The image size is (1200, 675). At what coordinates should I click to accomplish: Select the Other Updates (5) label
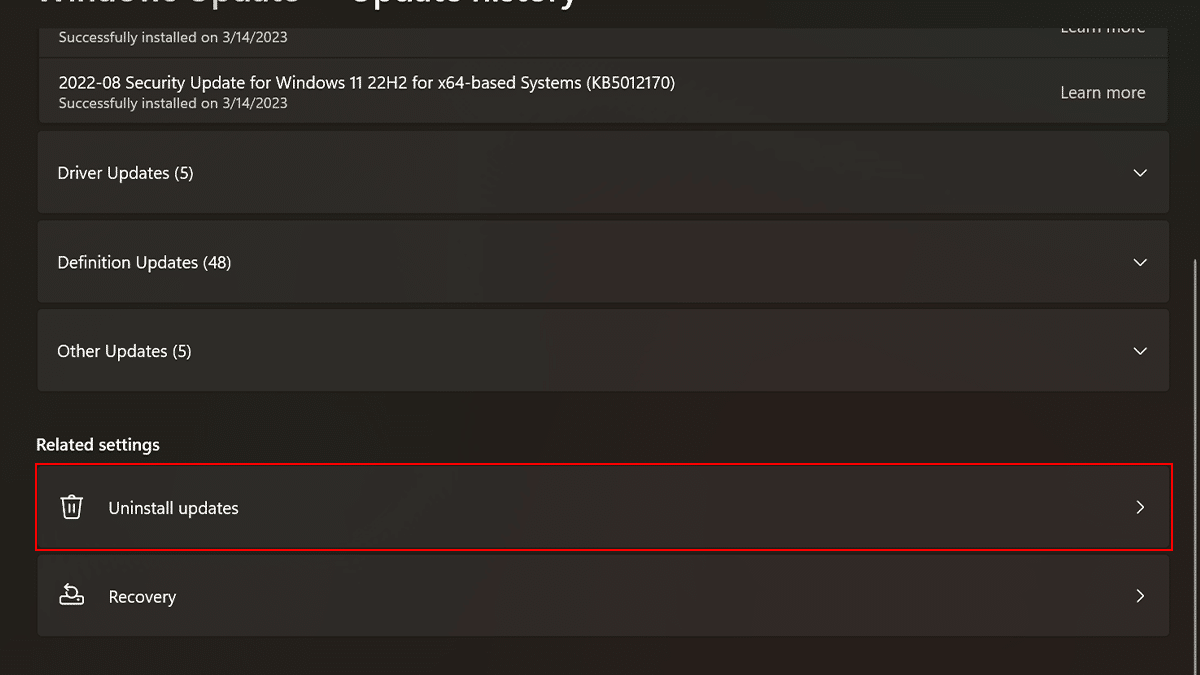click(124, 351)
